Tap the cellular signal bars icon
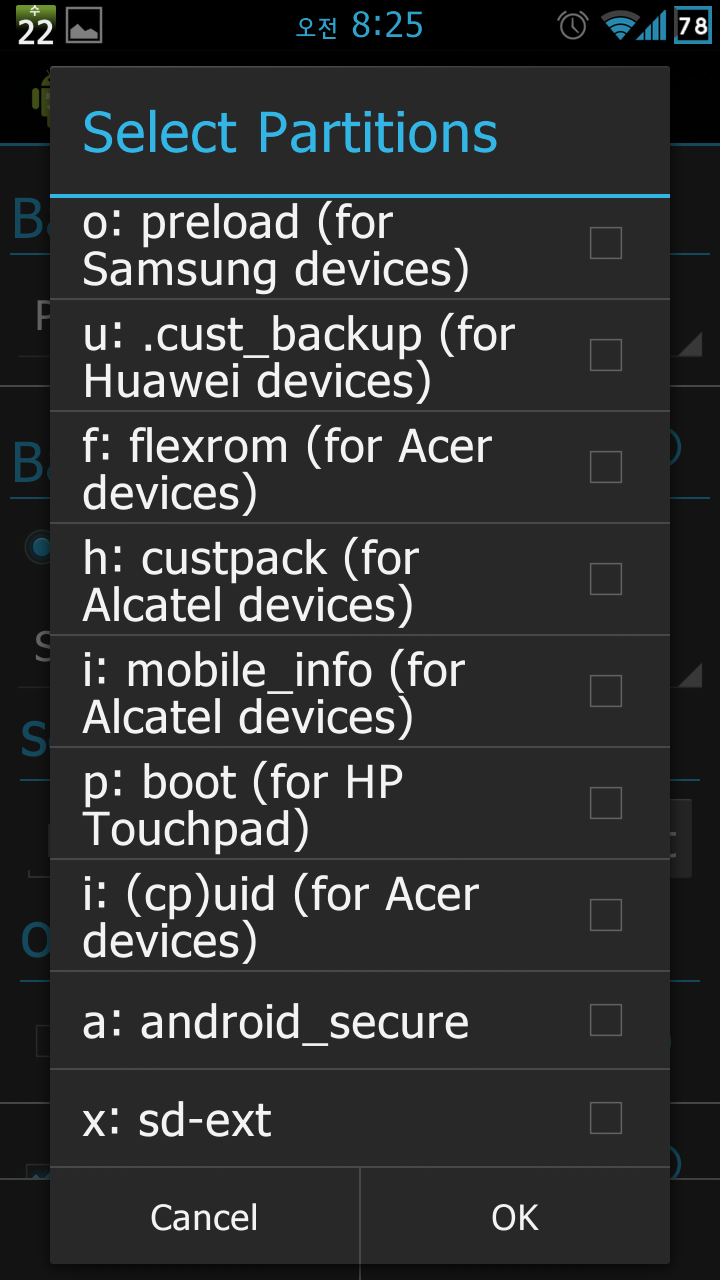The width and height of the screenshot is (720, 1280). click(x=654, y=25)
